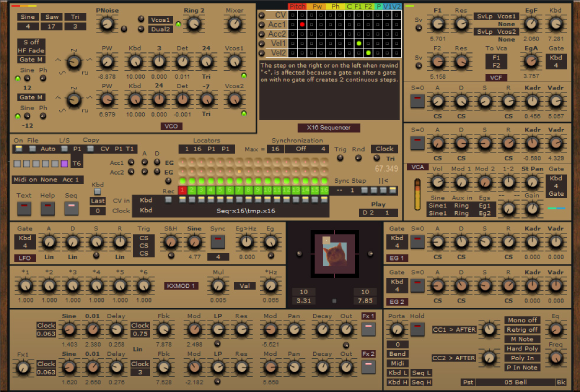
Task: Click the VCO section label
Action: point(171,126)
